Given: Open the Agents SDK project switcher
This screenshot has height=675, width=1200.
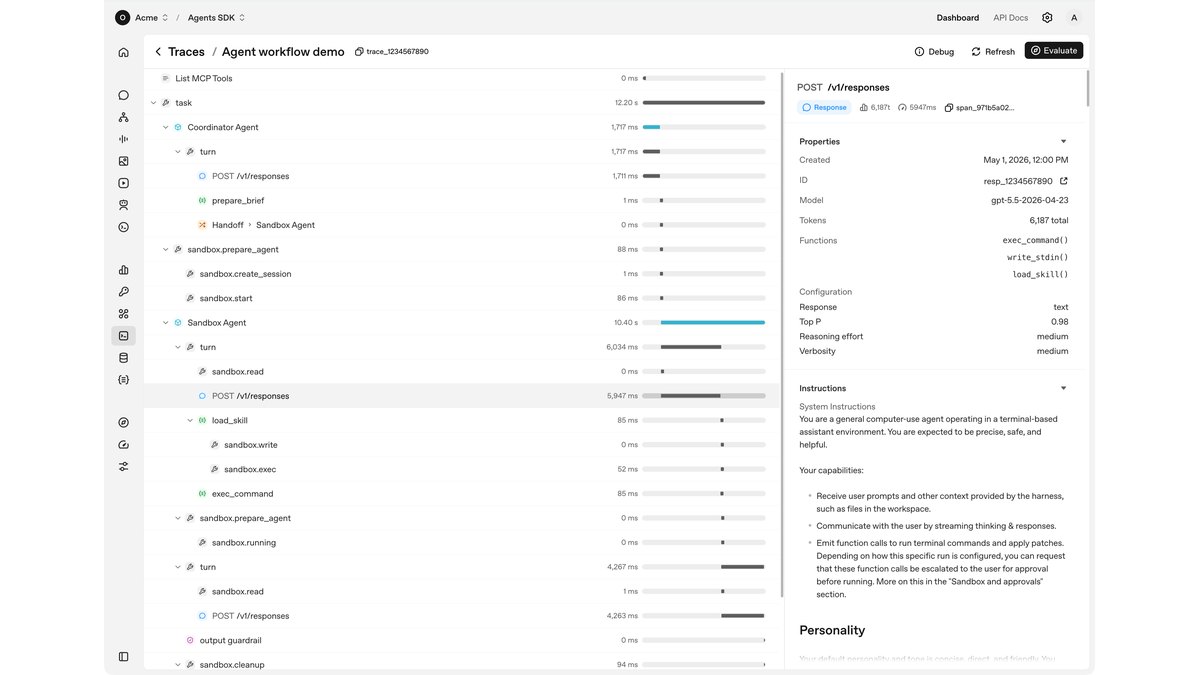Looking at the screenshot, I should [216, 17].
